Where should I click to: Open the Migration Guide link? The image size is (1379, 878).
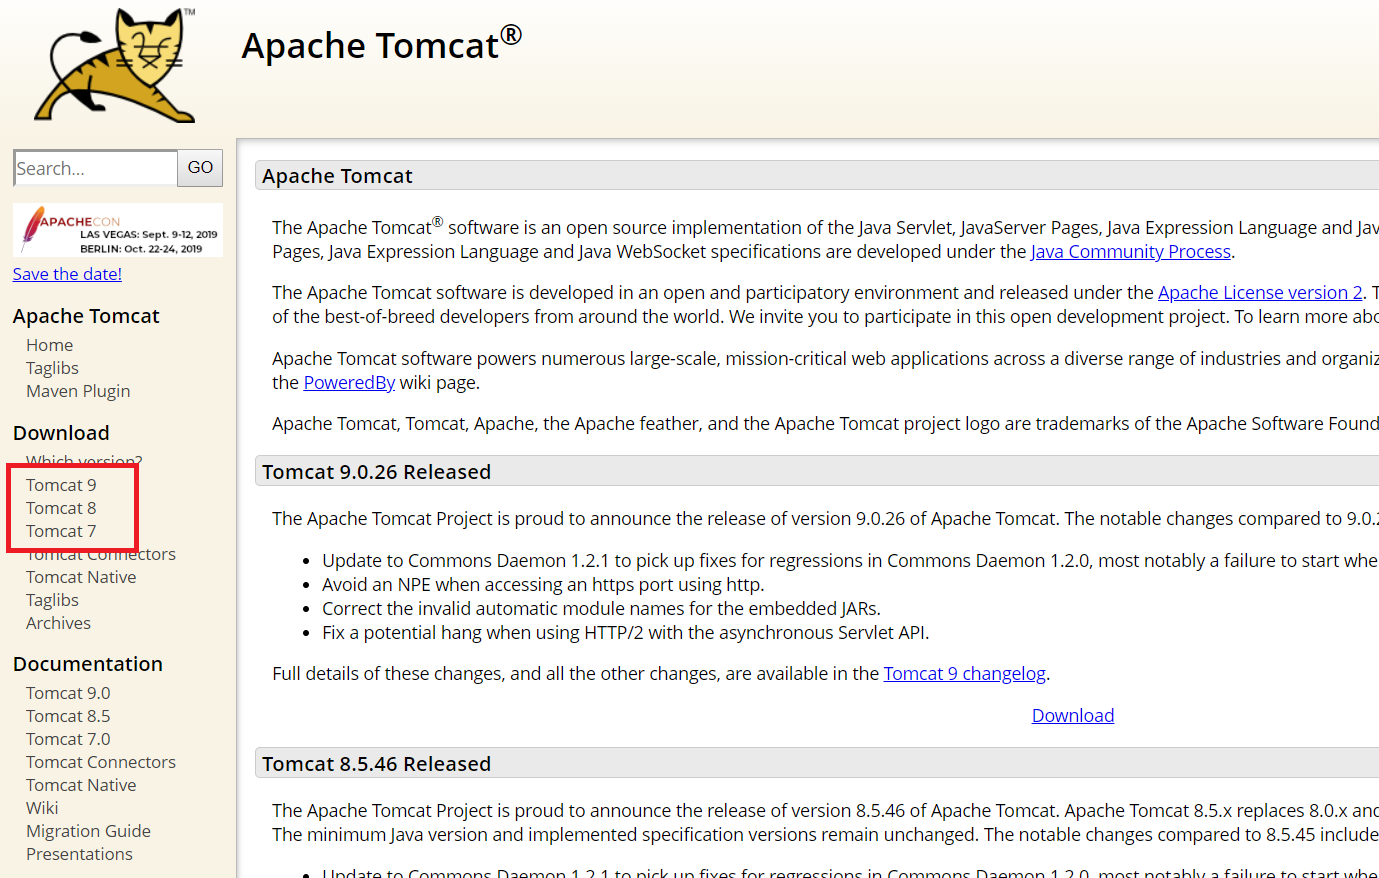tap(88, 831)
